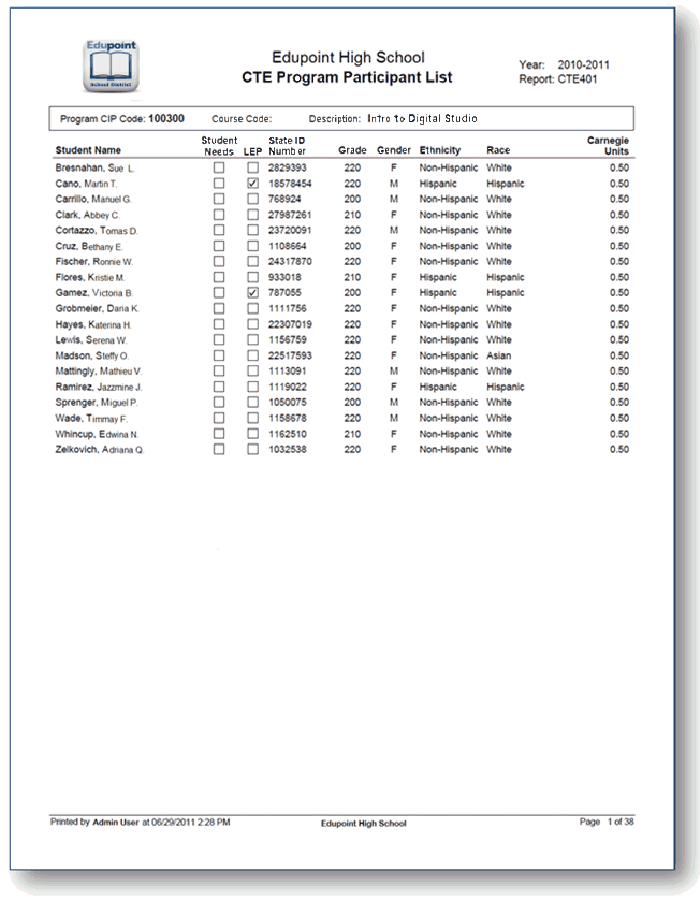
Task: Select student name Lewis, Serena W.
Action: [x=91, y=340]
